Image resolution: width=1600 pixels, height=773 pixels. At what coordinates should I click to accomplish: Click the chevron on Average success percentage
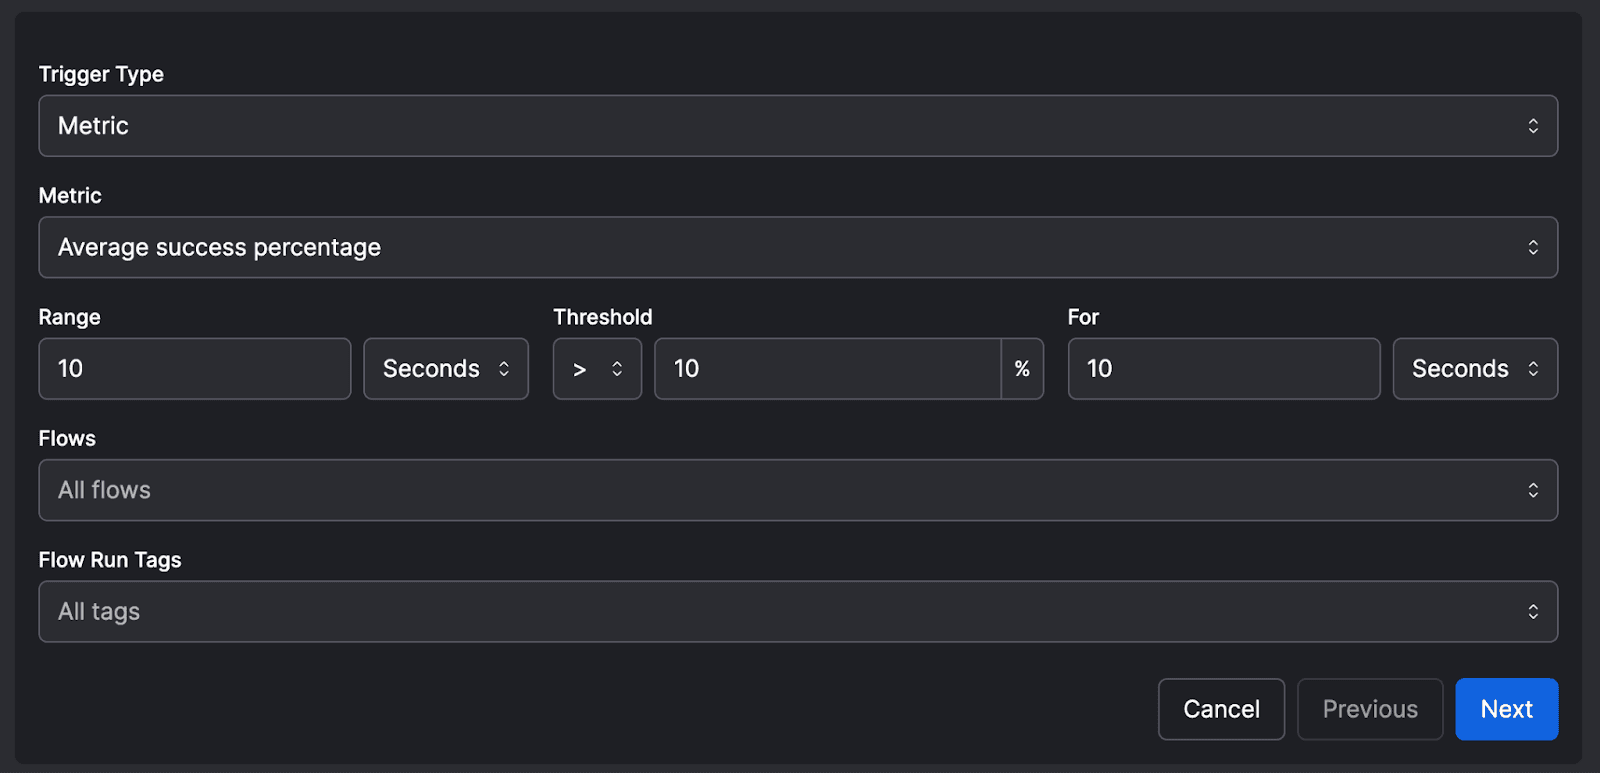point(1532,247)
